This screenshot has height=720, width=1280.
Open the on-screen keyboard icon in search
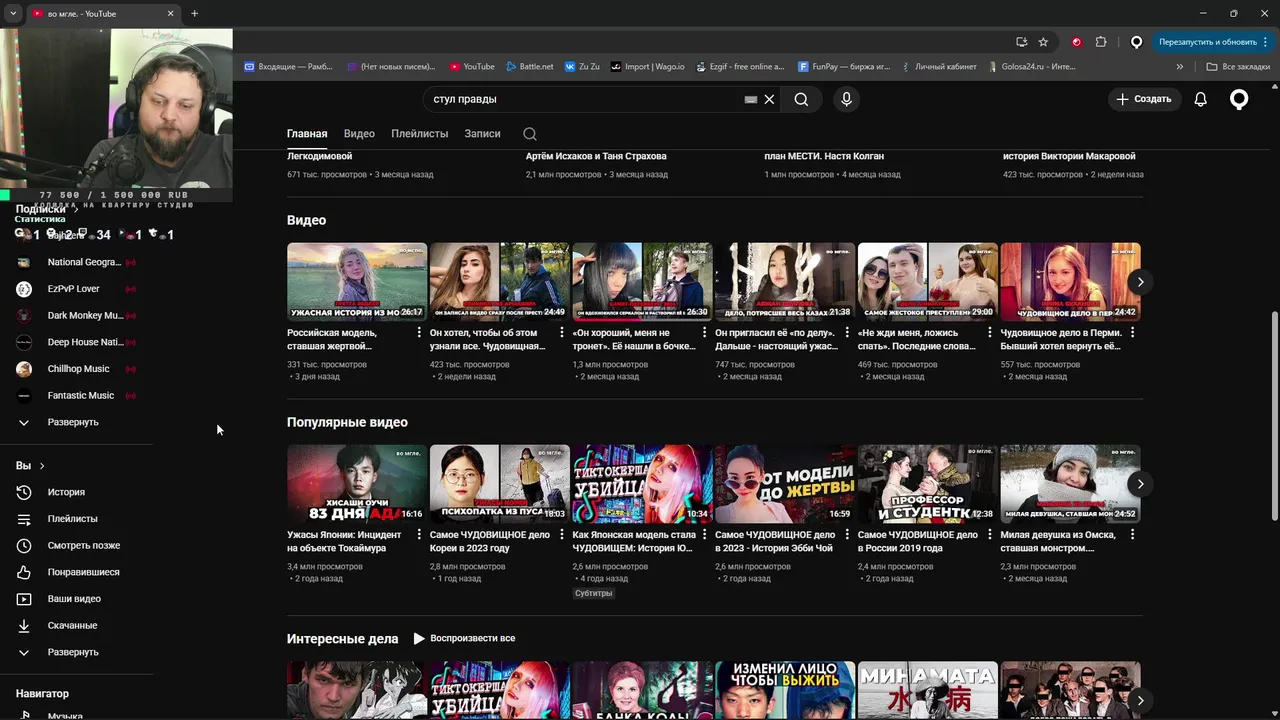click(x=750, y=99)
